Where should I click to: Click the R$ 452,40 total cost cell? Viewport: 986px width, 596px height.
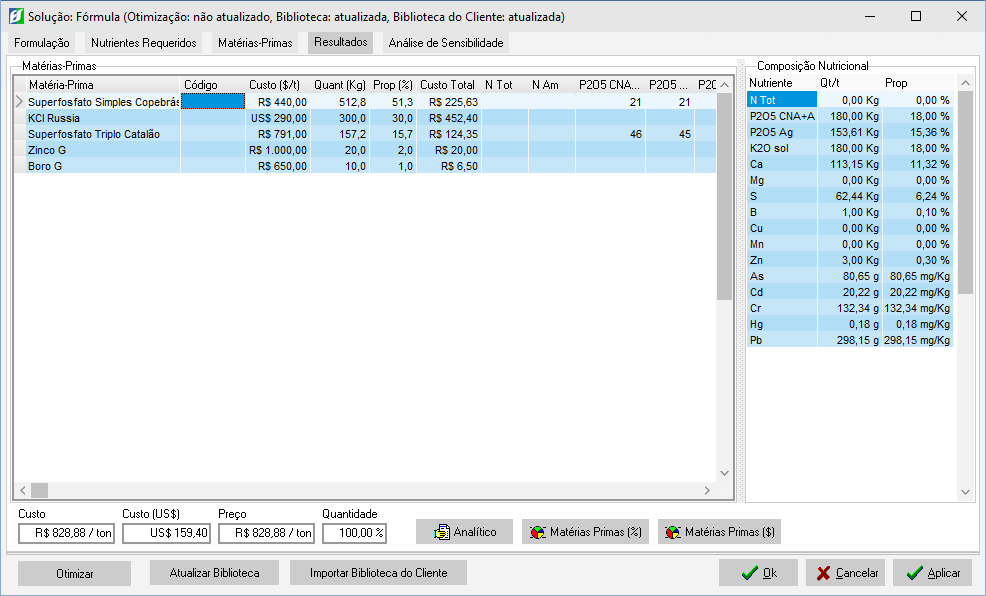coord(448,118)
